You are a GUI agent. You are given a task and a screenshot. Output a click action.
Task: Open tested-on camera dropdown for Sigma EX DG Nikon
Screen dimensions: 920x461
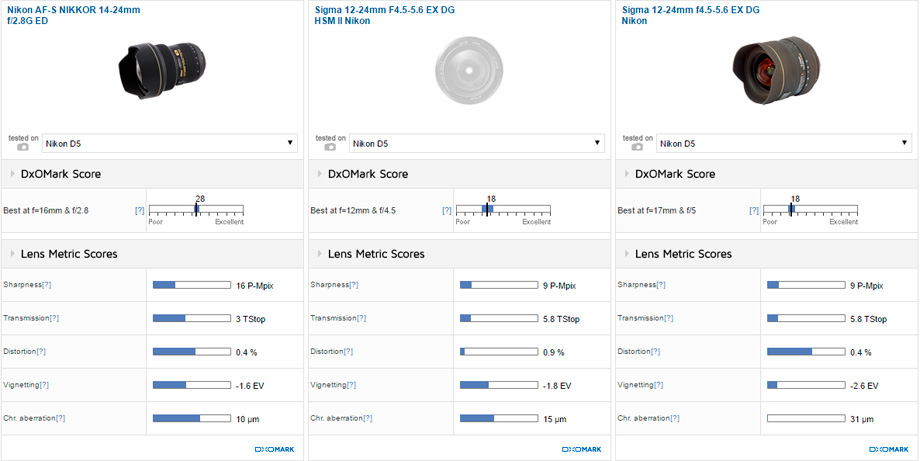784,143
